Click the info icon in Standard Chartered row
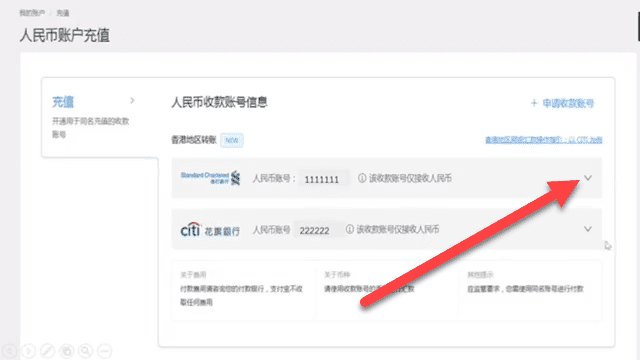This screenshot has width=640, height=360. click(x=362, y=178)
